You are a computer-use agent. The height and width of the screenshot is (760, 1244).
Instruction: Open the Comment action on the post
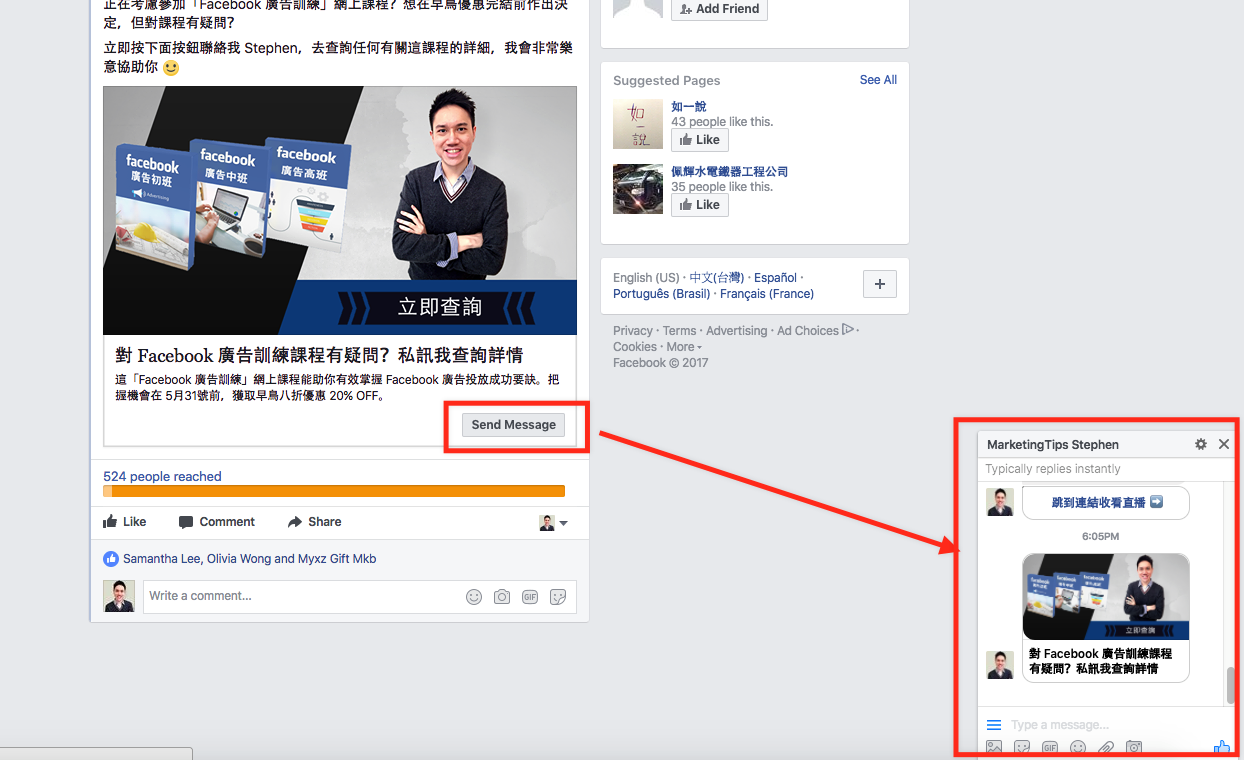pyautogui.click(x=216, y=522)
